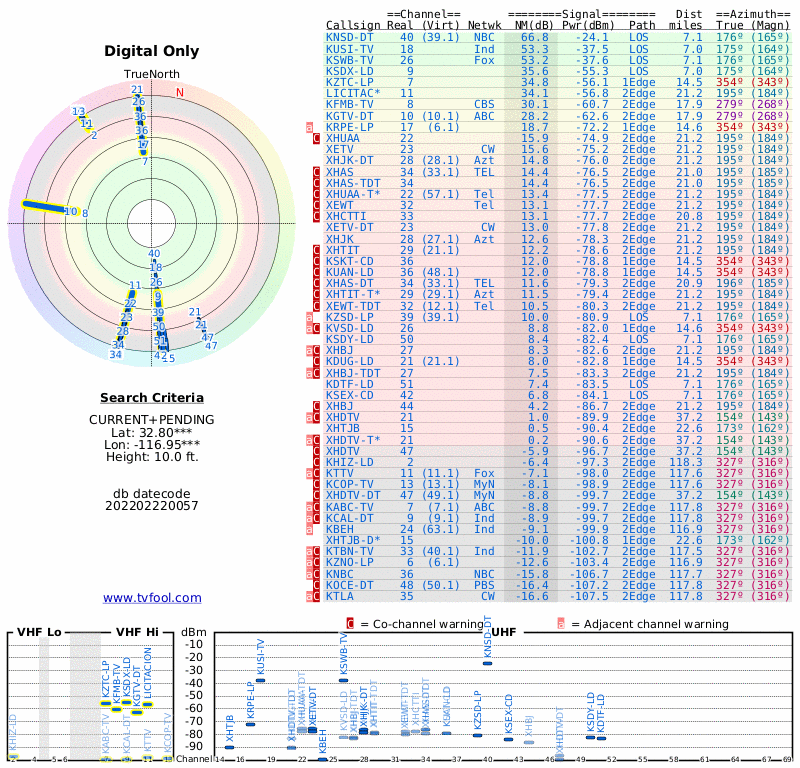Click the 66.8 NM value for KNSD-DT
The height and width of the screenshot is (768, 800).
[x=535, y=38]
